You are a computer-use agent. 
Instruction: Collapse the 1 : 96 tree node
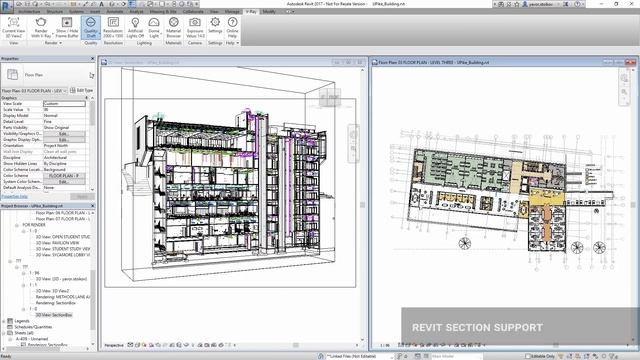point(23,273)
